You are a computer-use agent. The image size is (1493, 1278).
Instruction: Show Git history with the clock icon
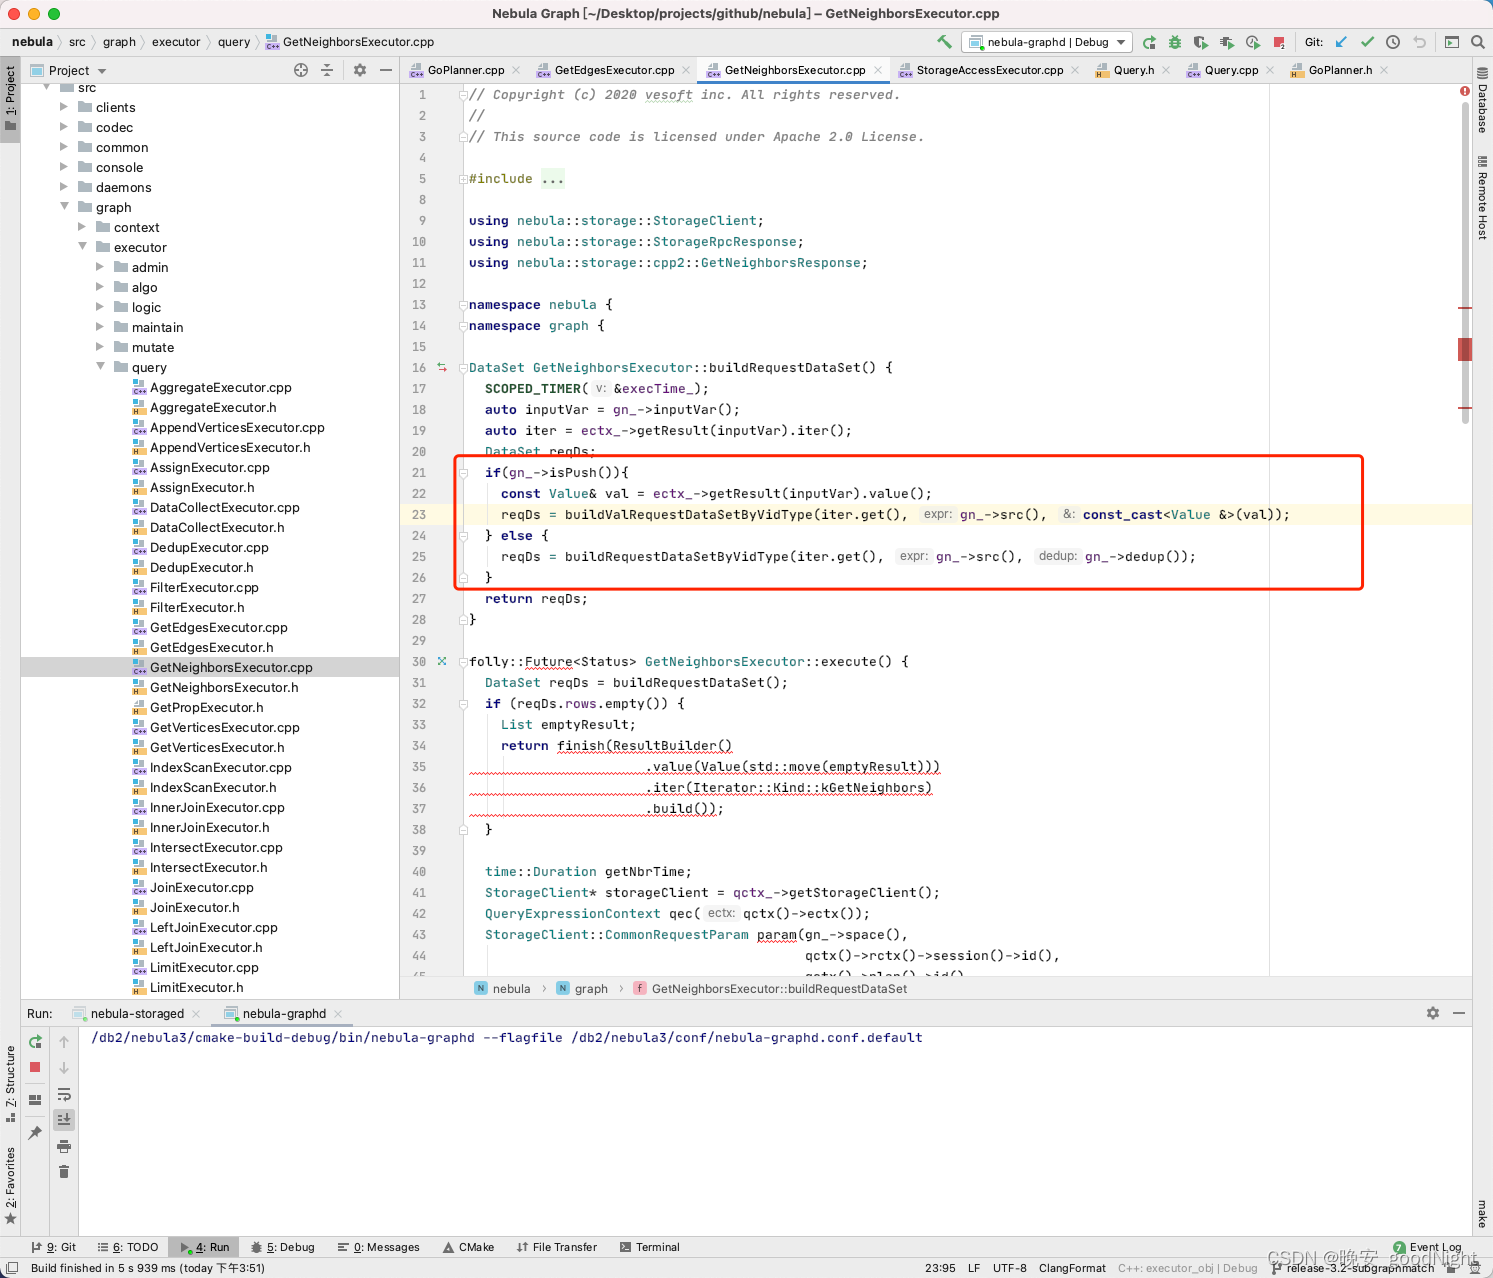coord(1393,42)
